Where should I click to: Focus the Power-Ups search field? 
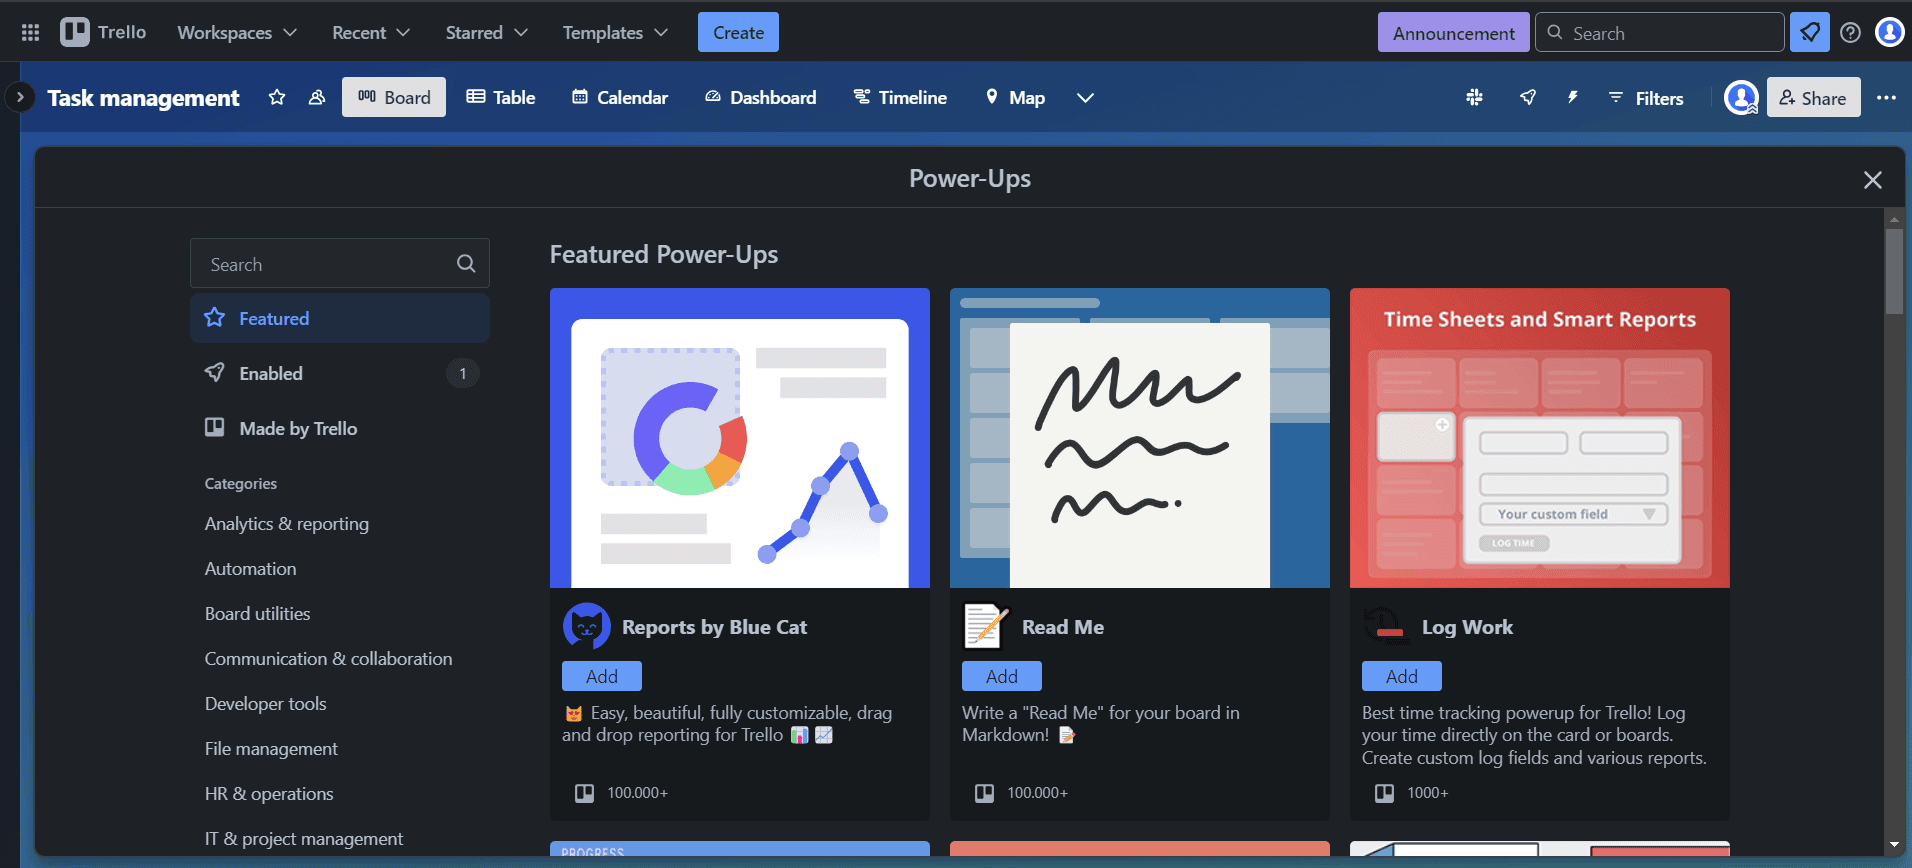coord(339,264)
